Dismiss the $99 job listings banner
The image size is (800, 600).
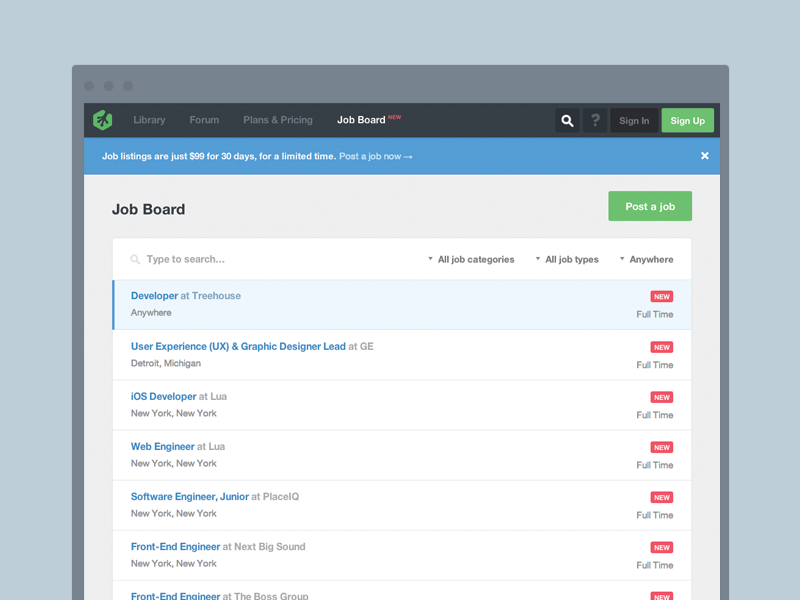tap(705, 156)
